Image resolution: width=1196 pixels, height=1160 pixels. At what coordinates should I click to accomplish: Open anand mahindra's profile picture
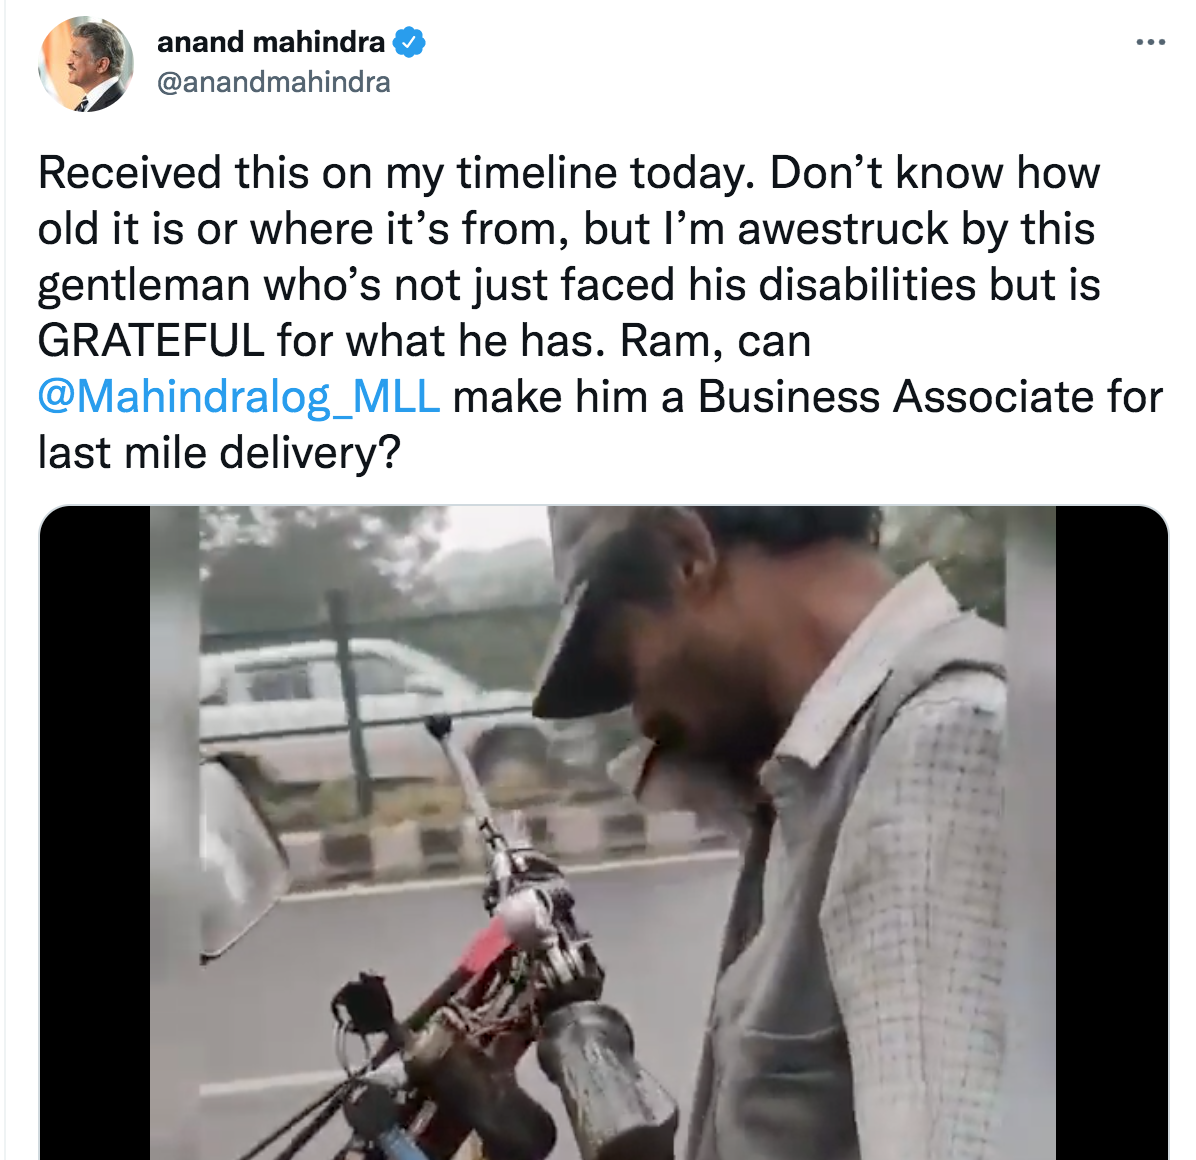tap(86, 63)
